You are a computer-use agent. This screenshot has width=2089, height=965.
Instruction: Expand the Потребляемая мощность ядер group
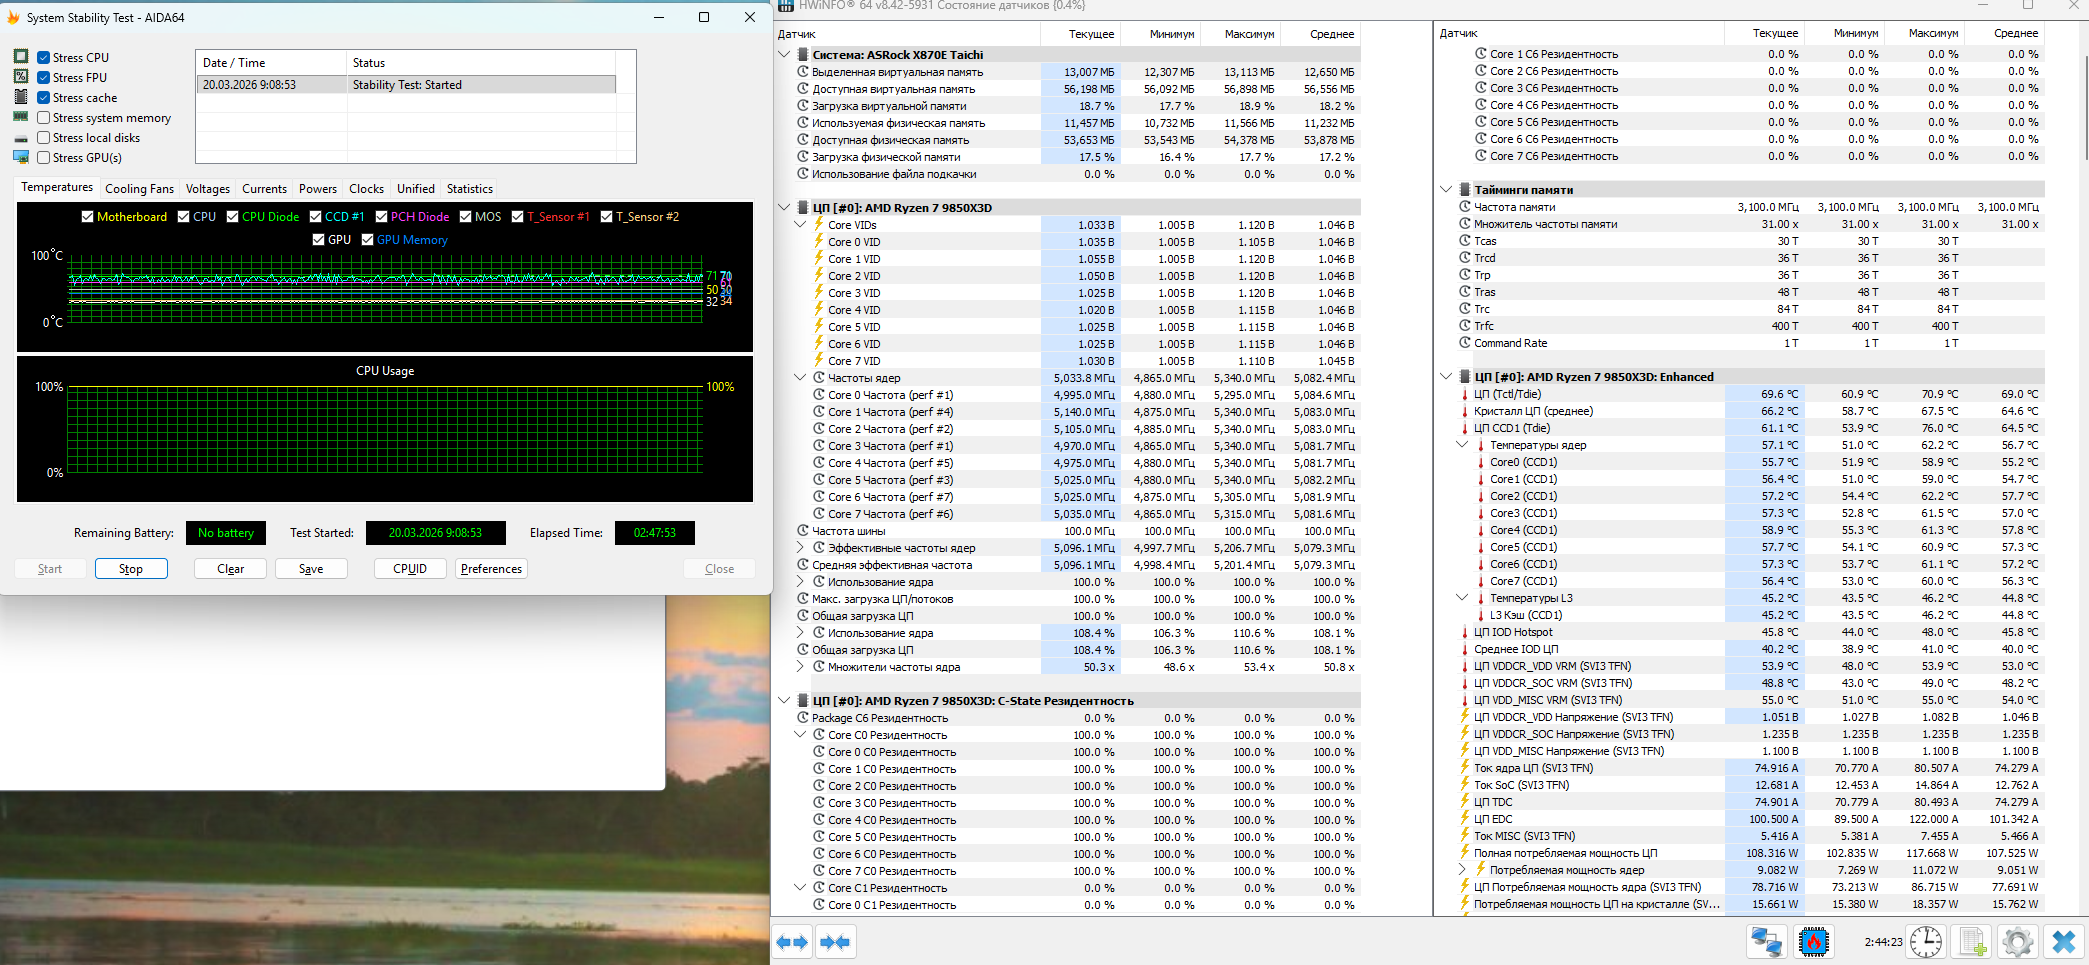tap(1462, 869)
